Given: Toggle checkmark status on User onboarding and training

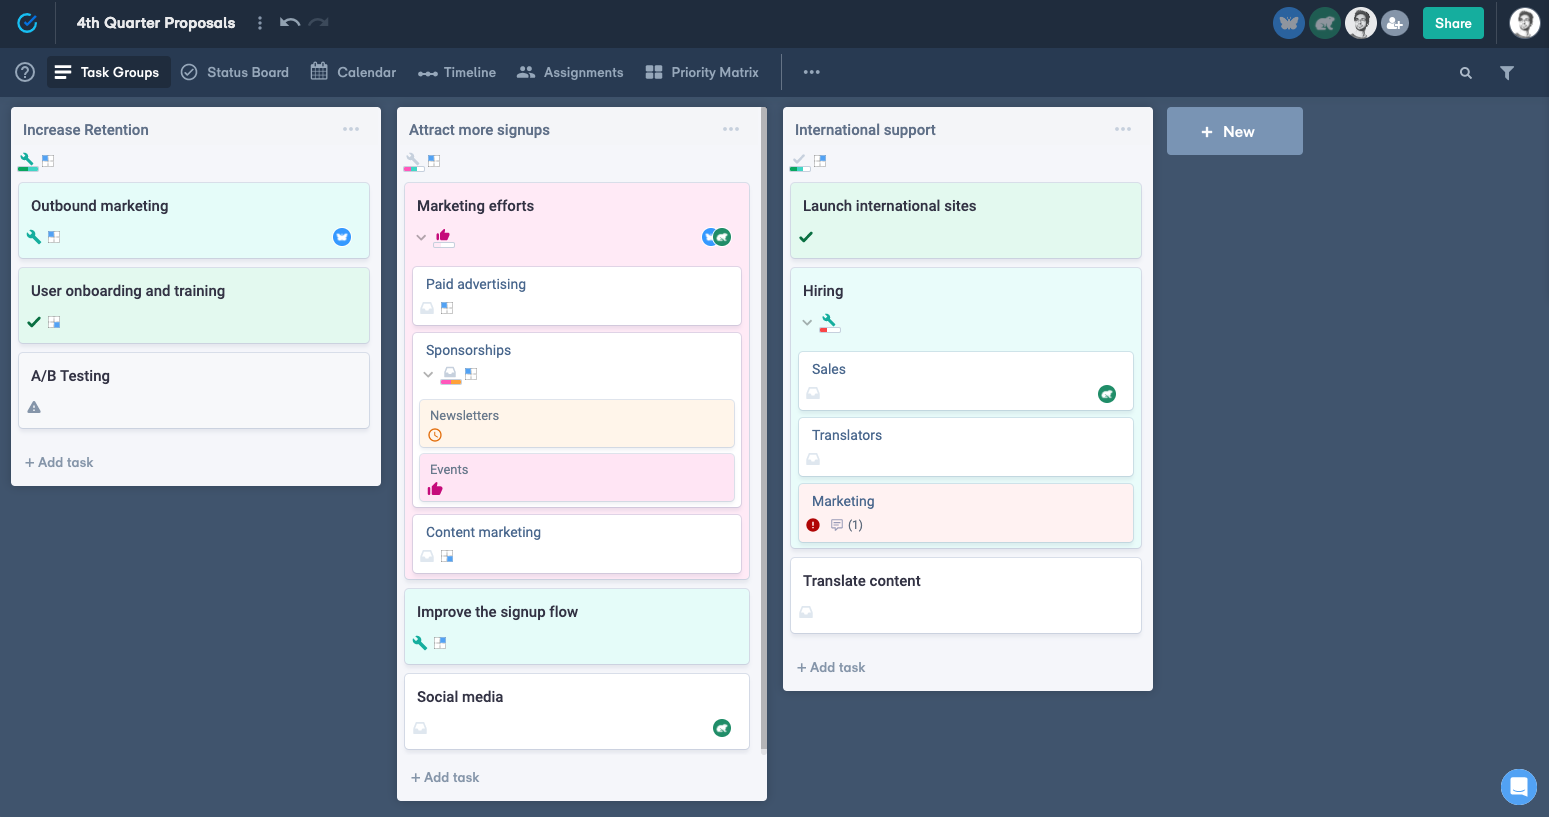Looking at the screenshot, I should [34, 322].
